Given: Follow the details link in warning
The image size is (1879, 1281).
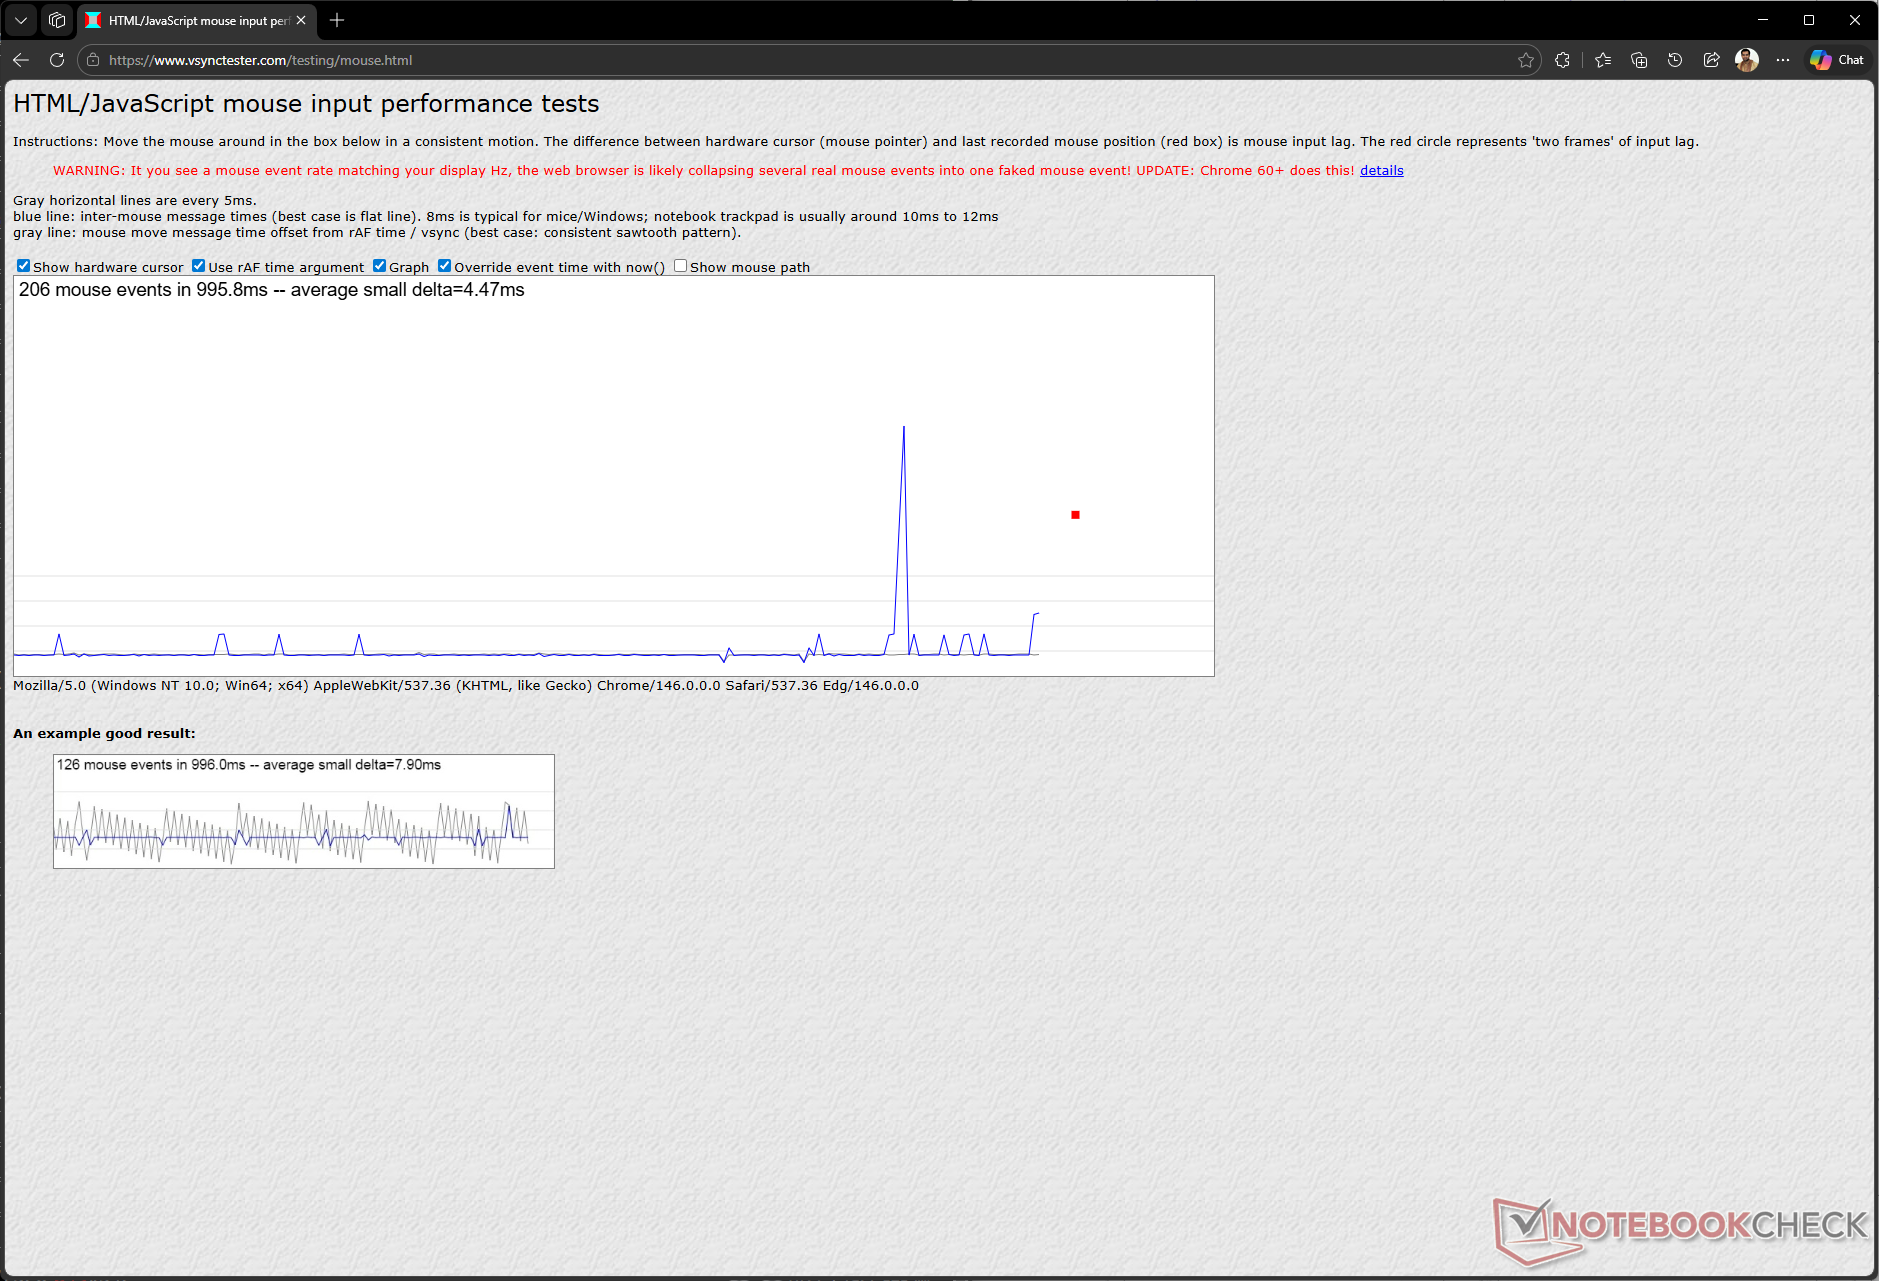Looking at the screenshot, I should pos(1381,171).
